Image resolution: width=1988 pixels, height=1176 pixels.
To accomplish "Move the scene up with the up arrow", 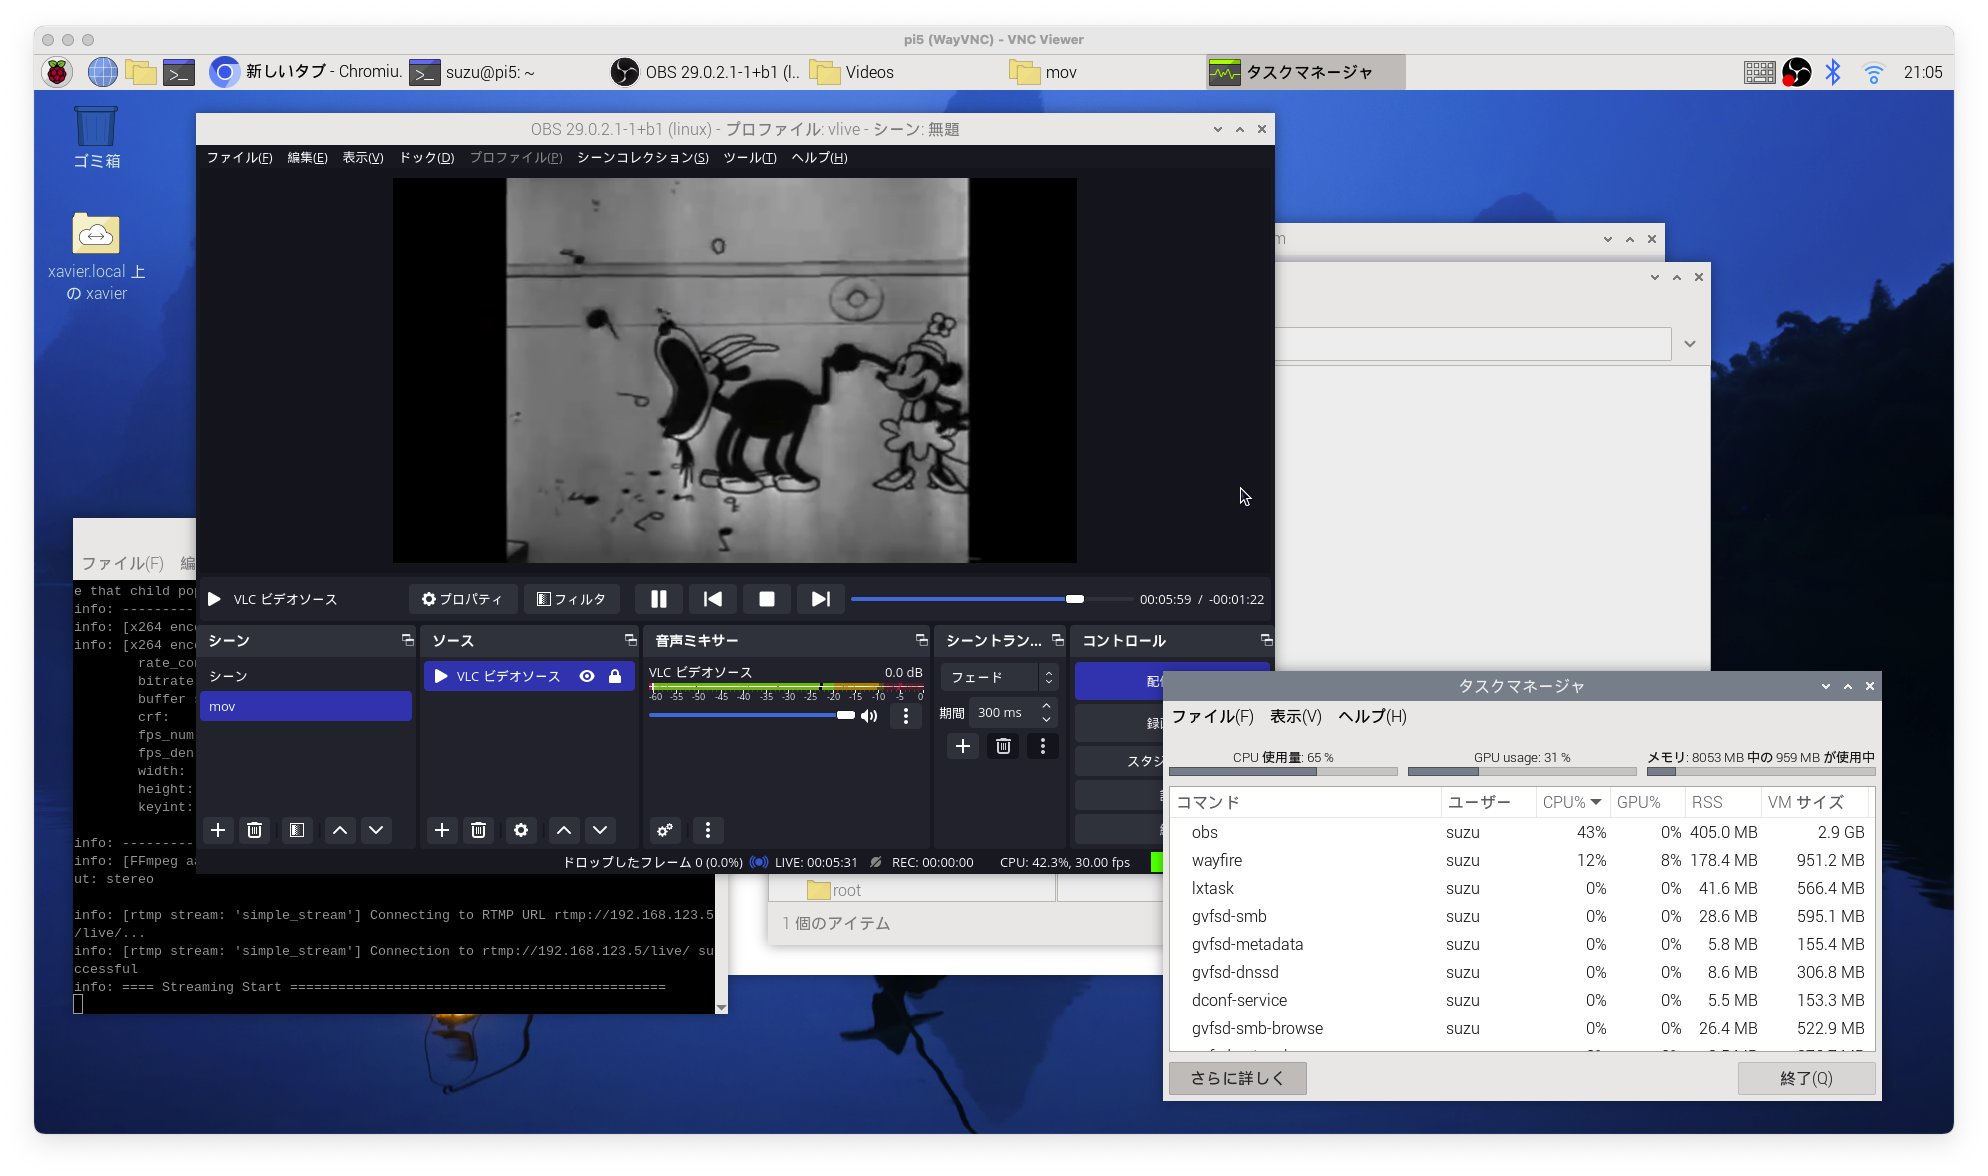I will (x=340, y=830).
